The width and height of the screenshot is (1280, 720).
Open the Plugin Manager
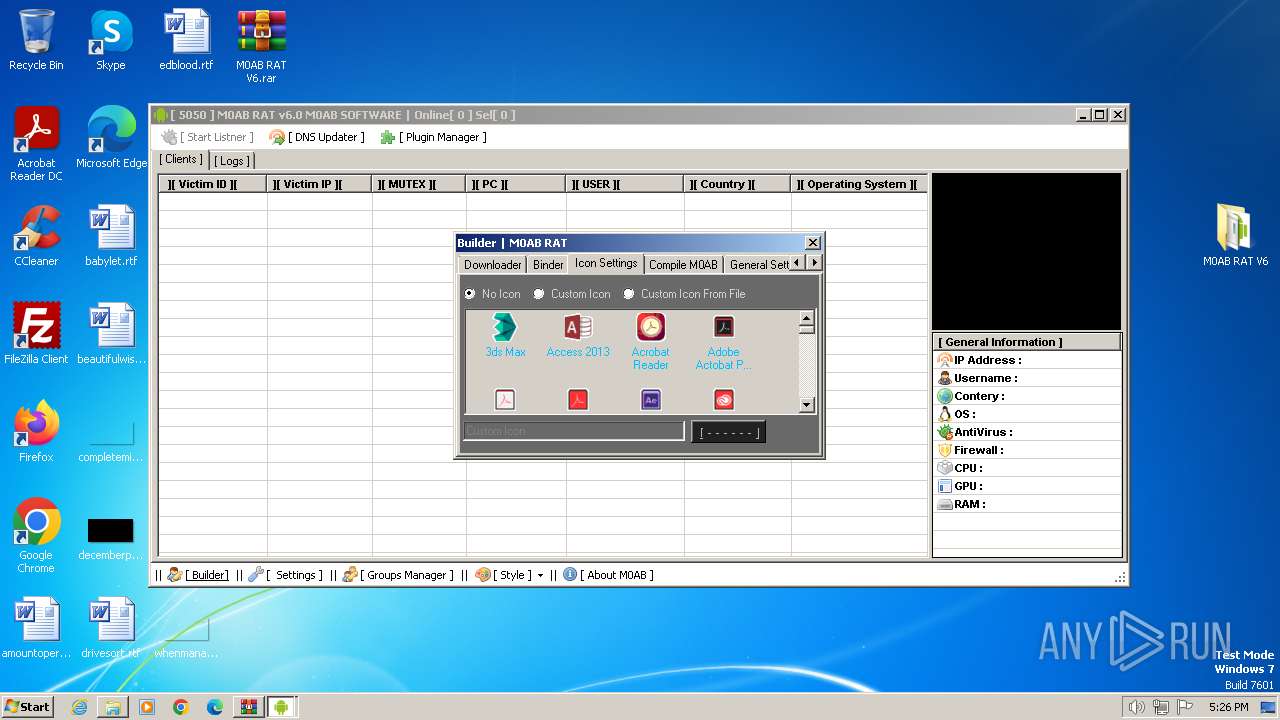click(x=434, y=137)
